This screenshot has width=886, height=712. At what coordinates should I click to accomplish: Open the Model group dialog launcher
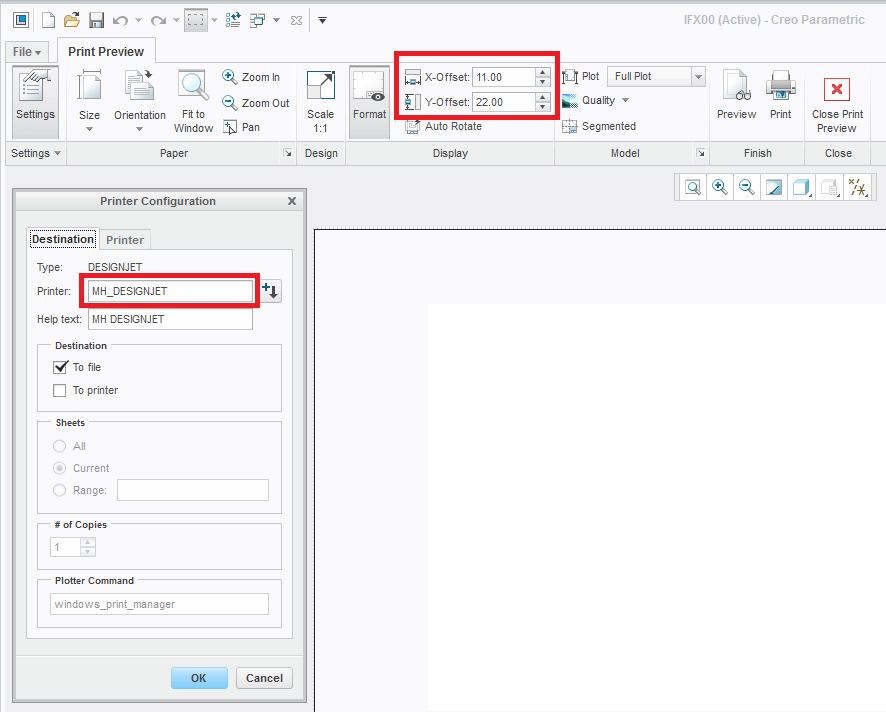[x=701, y=153]
